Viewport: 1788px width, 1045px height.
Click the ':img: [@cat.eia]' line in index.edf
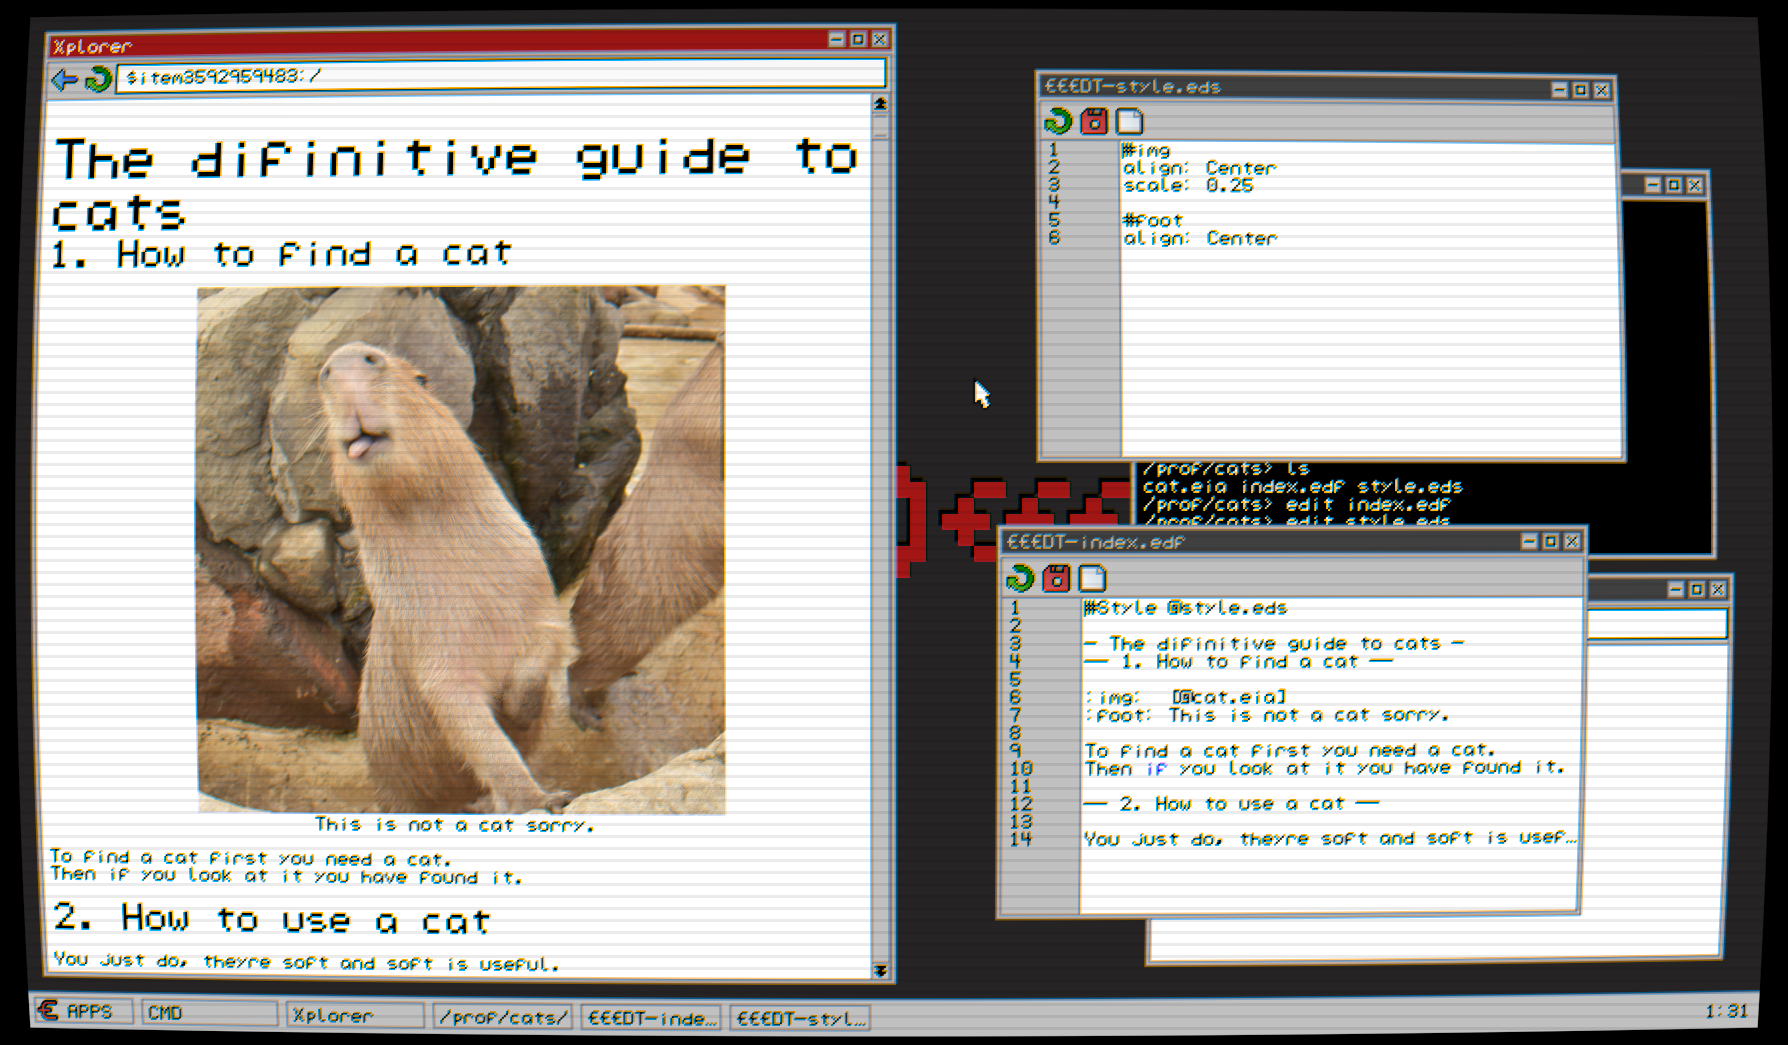pos(1186,697)
